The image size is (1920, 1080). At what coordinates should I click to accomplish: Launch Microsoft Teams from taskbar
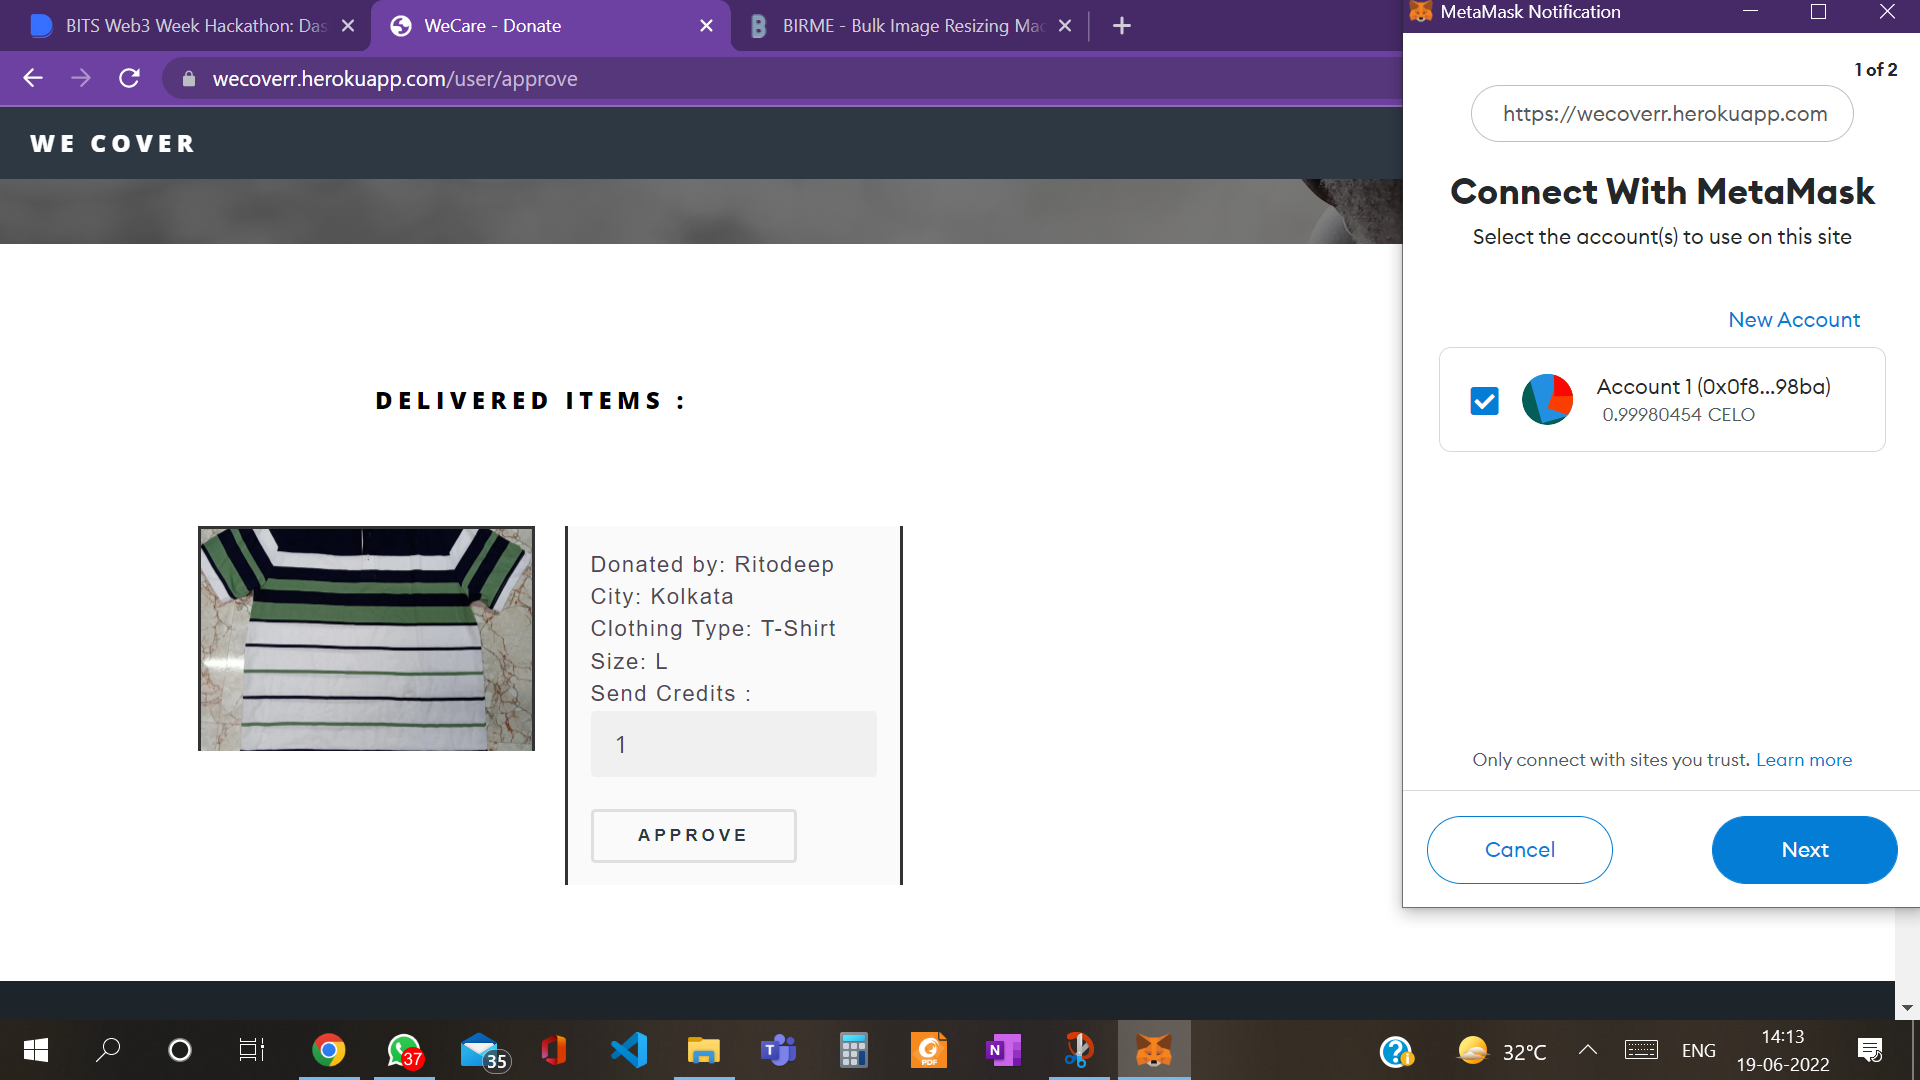778,1050
